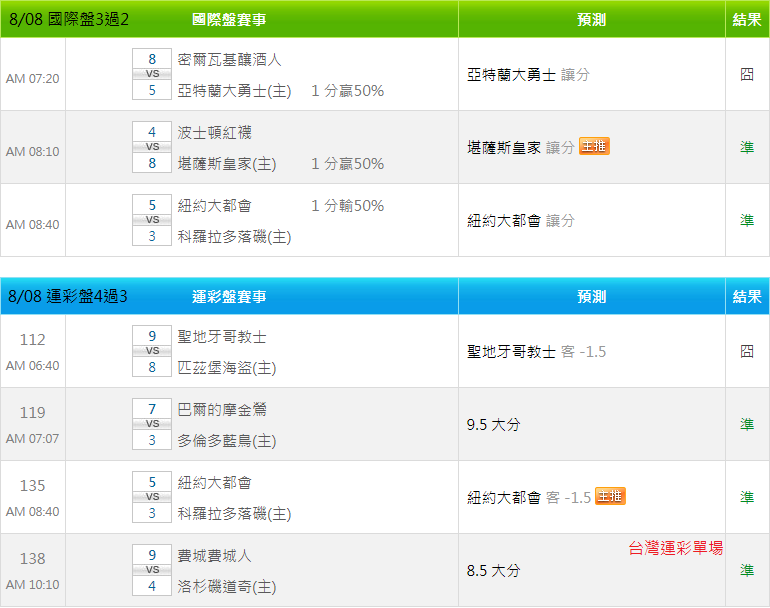Click the 囧 result for 聖地牙哥教士 prediction
This screenshot has height=608, width=770.
coord(747,352)
